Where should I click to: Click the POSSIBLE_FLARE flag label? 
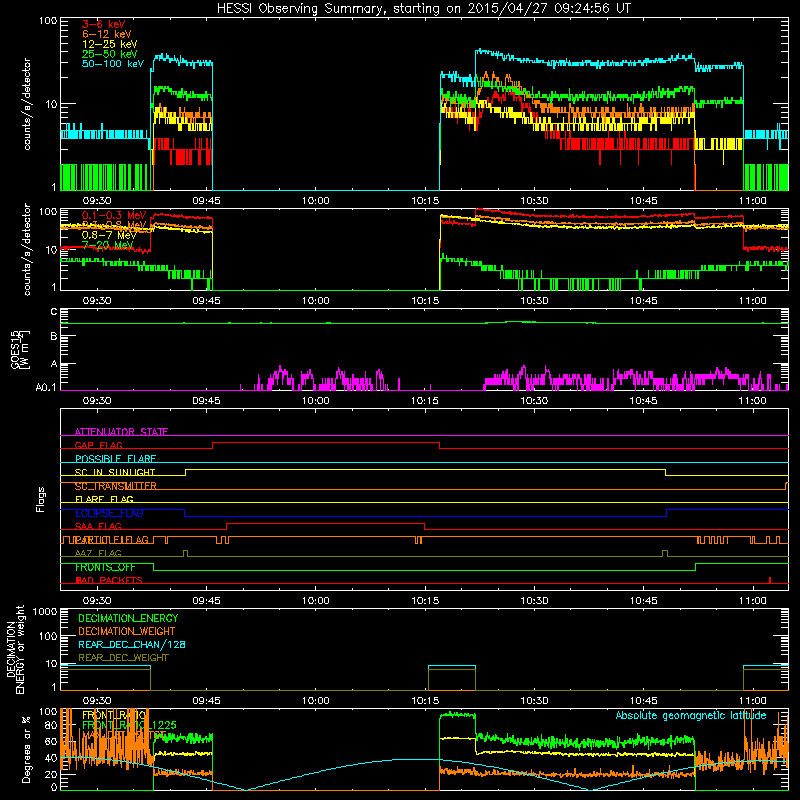coord(115,459)
